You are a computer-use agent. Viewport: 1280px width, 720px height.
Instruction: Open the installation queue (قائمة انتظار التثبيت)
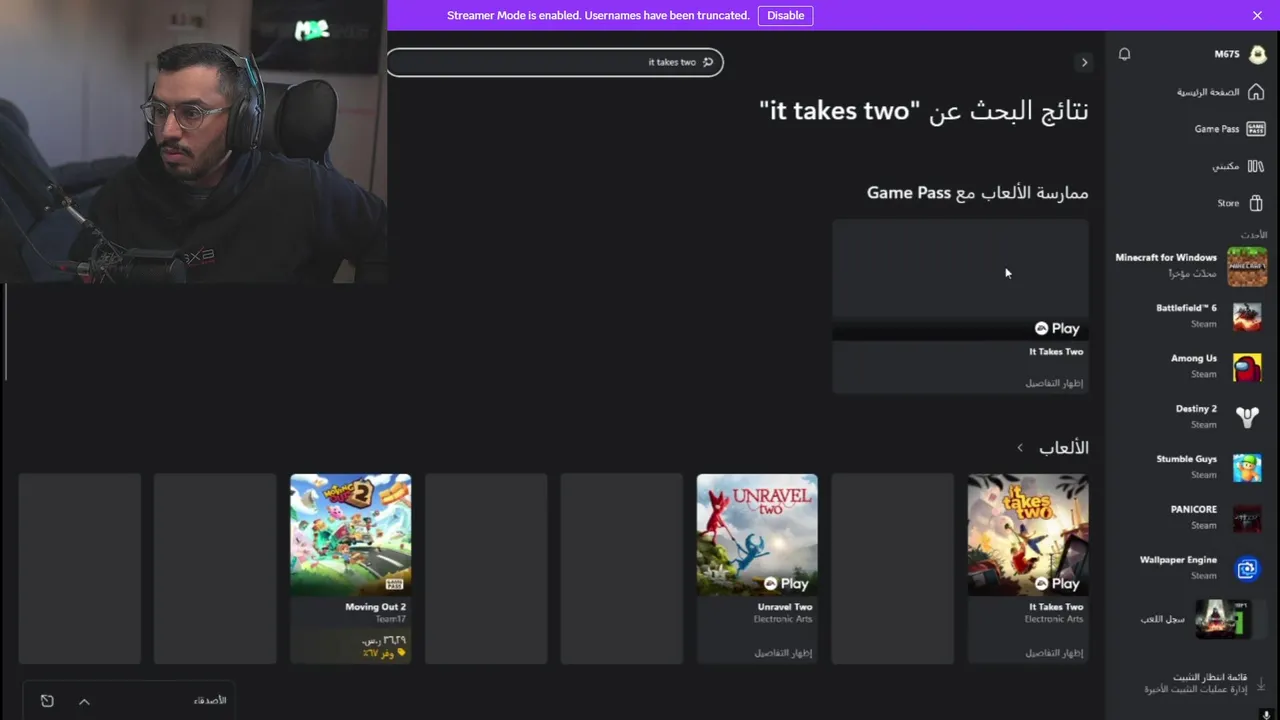[1196, 683]
